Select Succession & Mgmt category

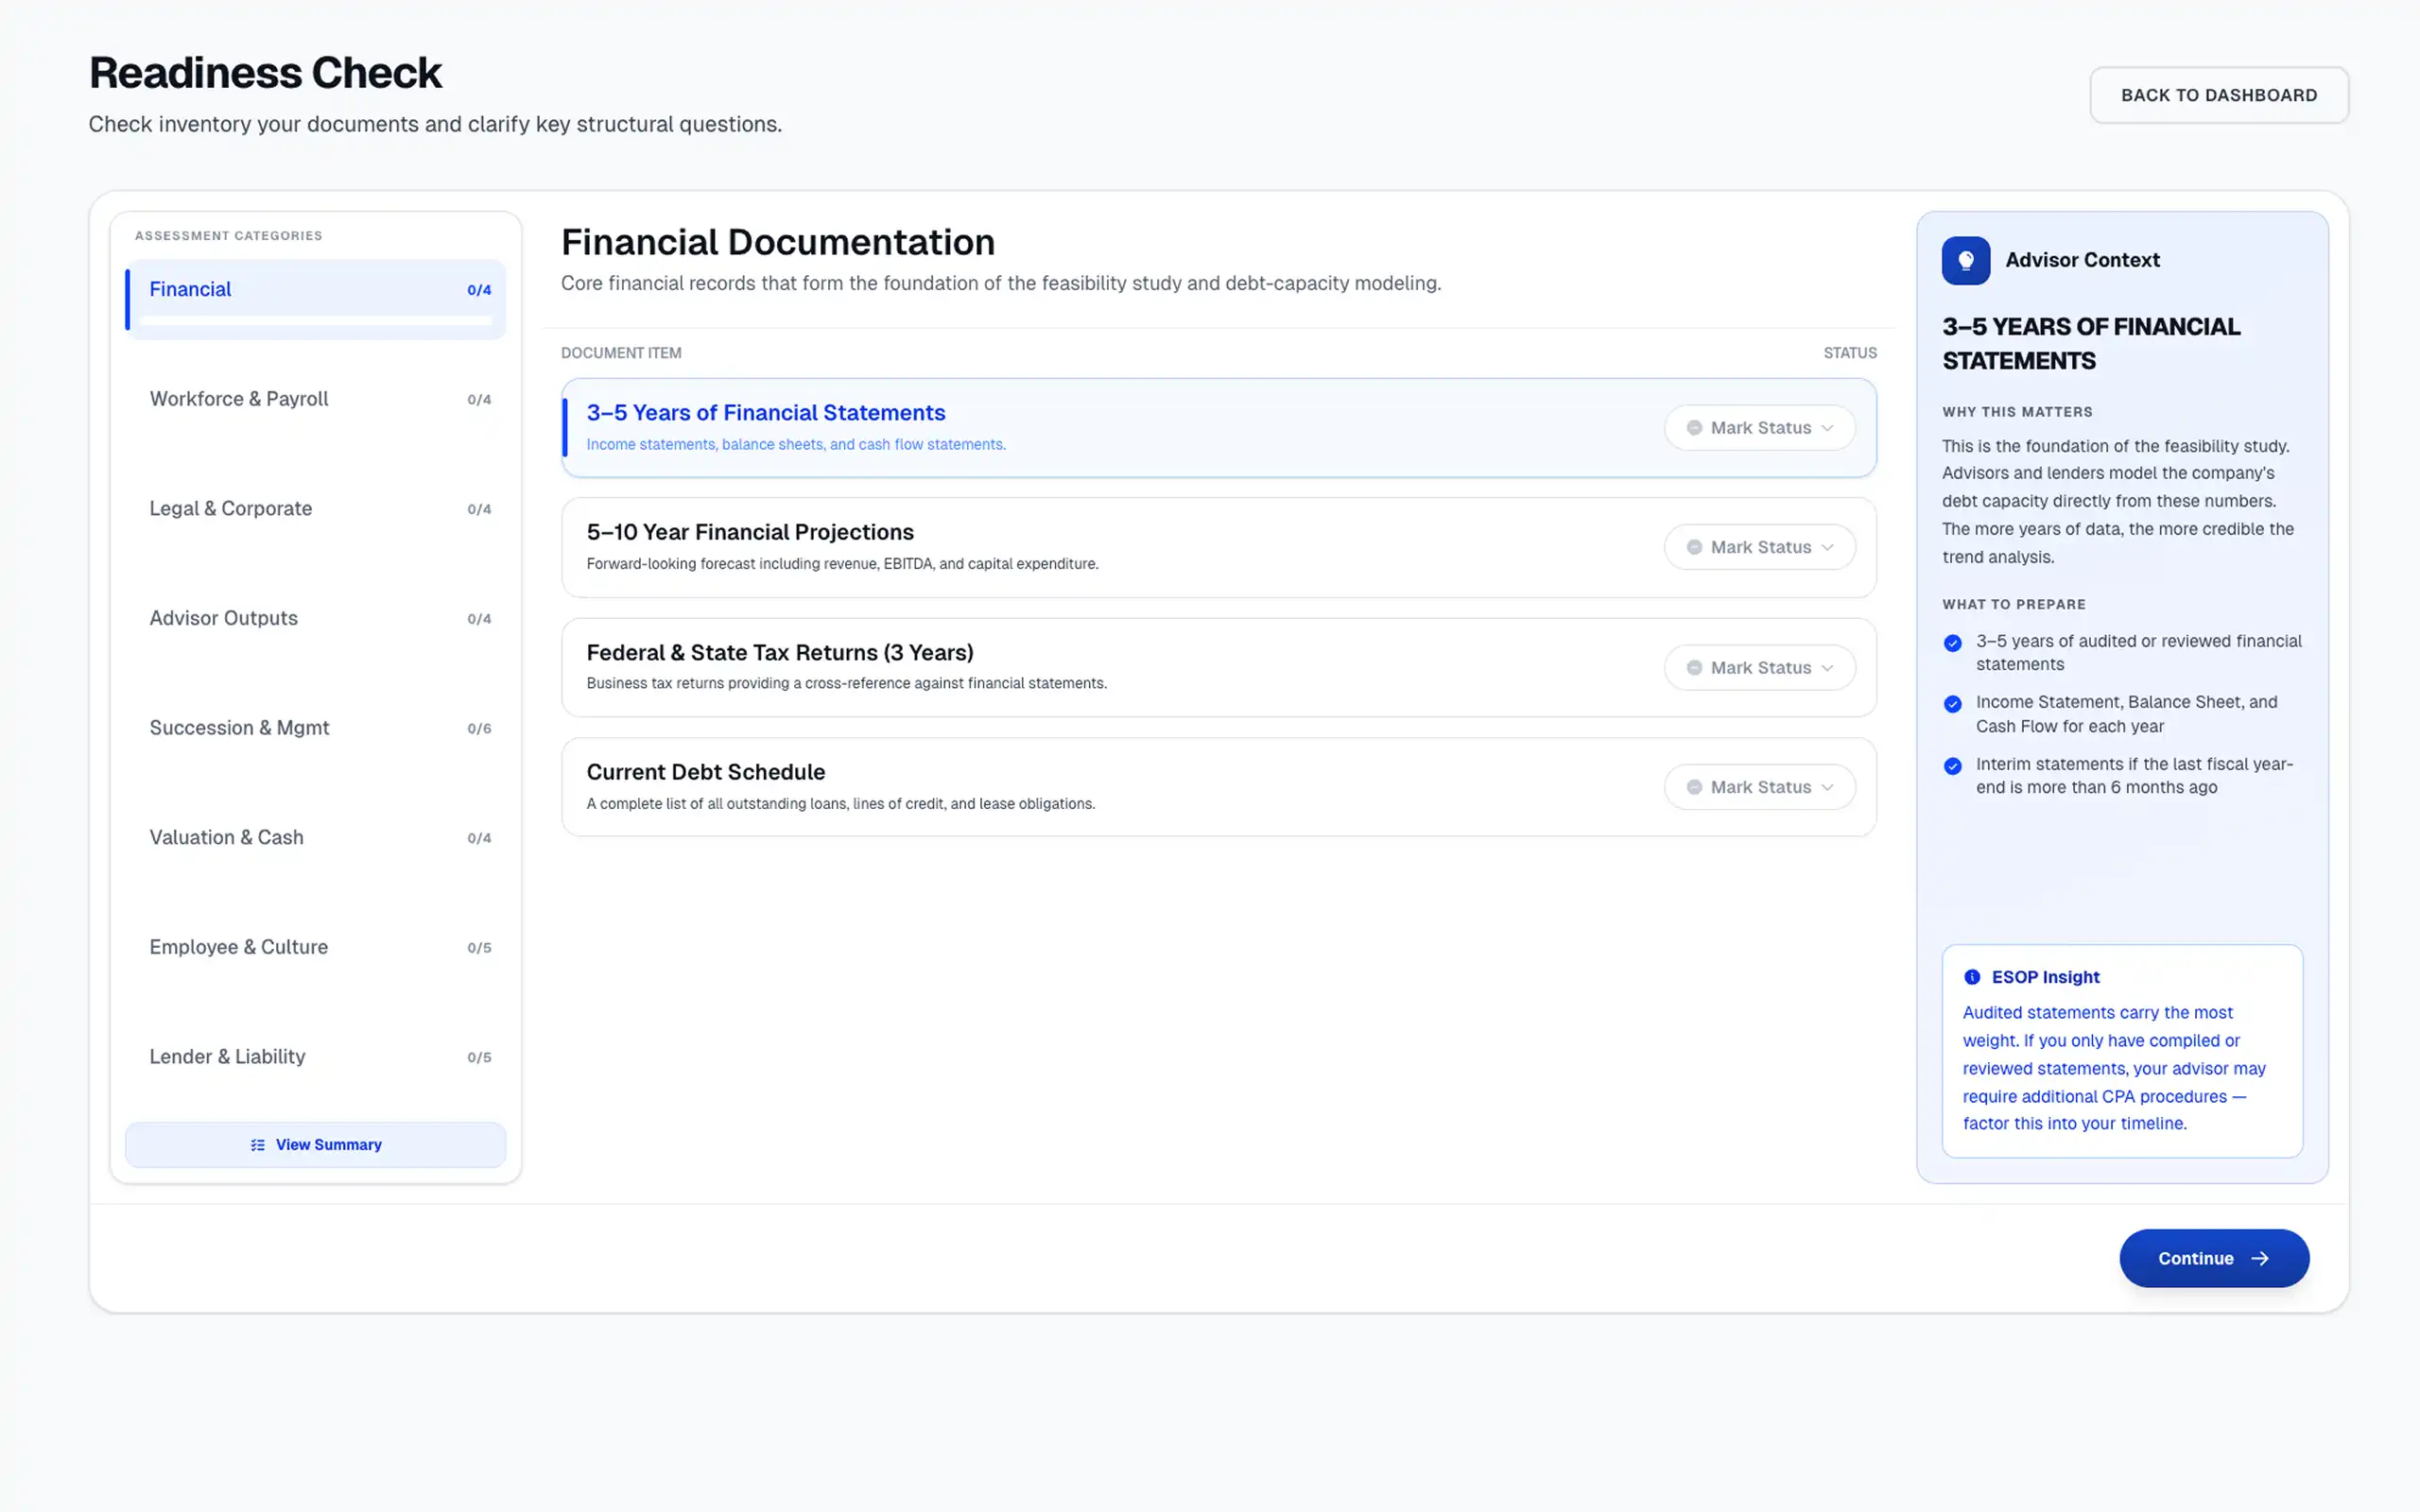tap(316, 728)
